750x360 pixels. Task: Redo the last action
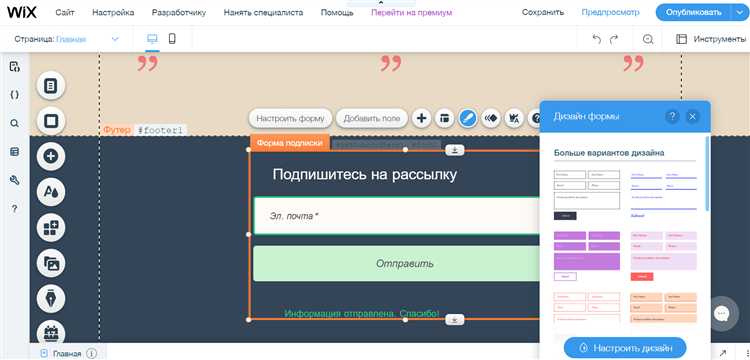[x=614, y=39]
